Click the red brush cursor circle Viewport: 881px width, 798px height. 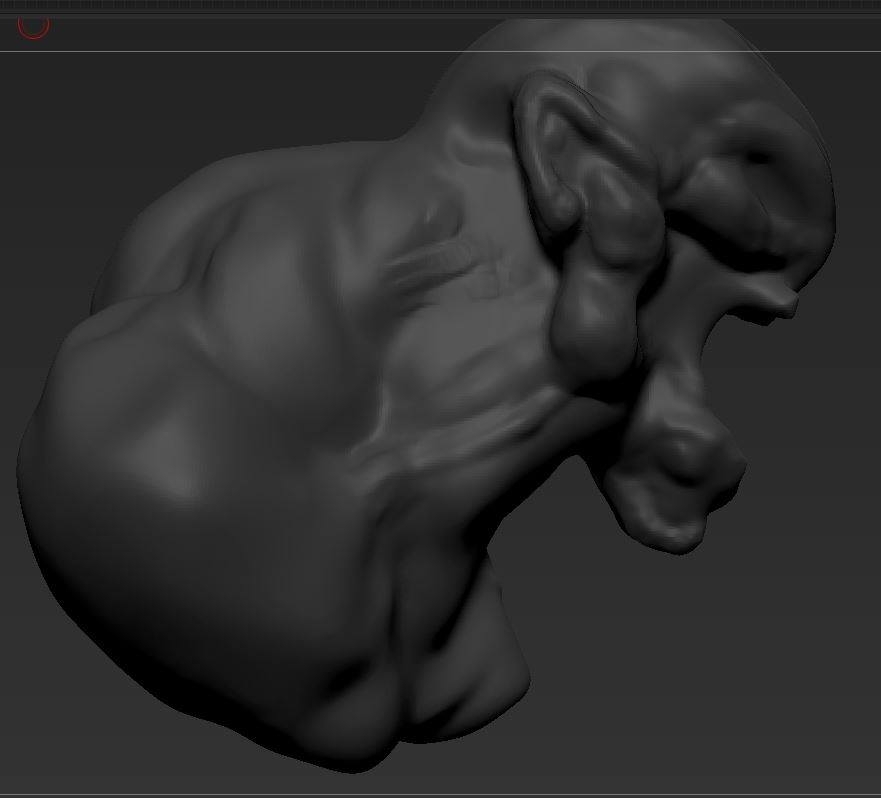point(34,27)
